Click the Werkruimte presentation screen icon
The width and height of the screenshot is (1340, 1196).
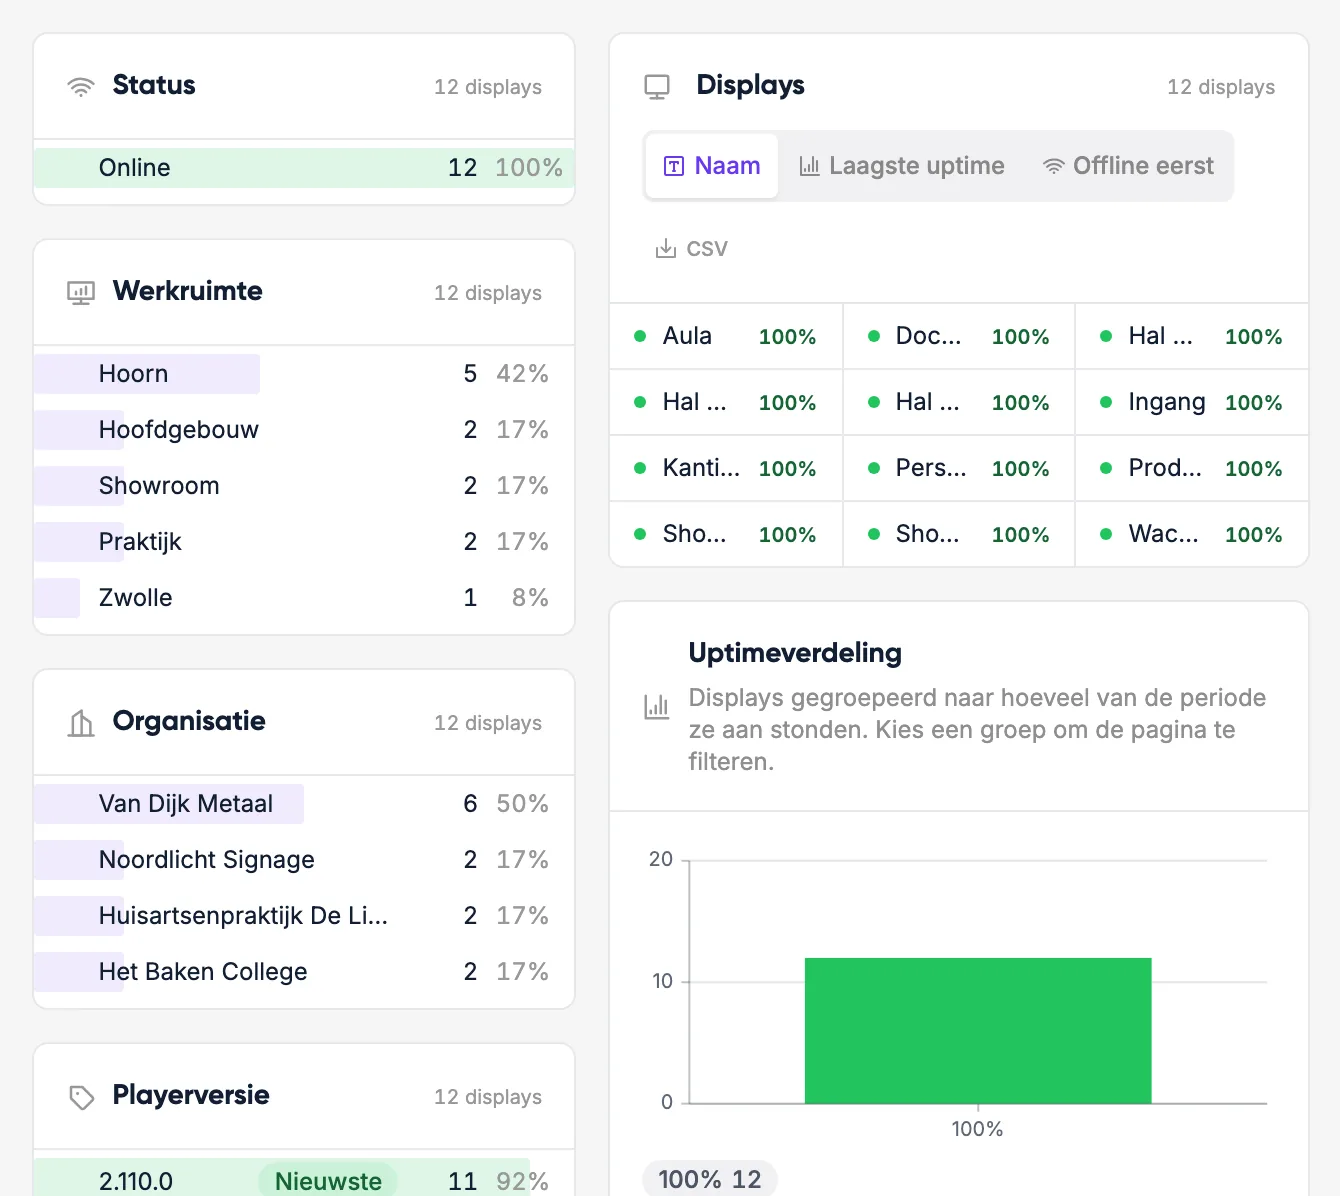81,292
